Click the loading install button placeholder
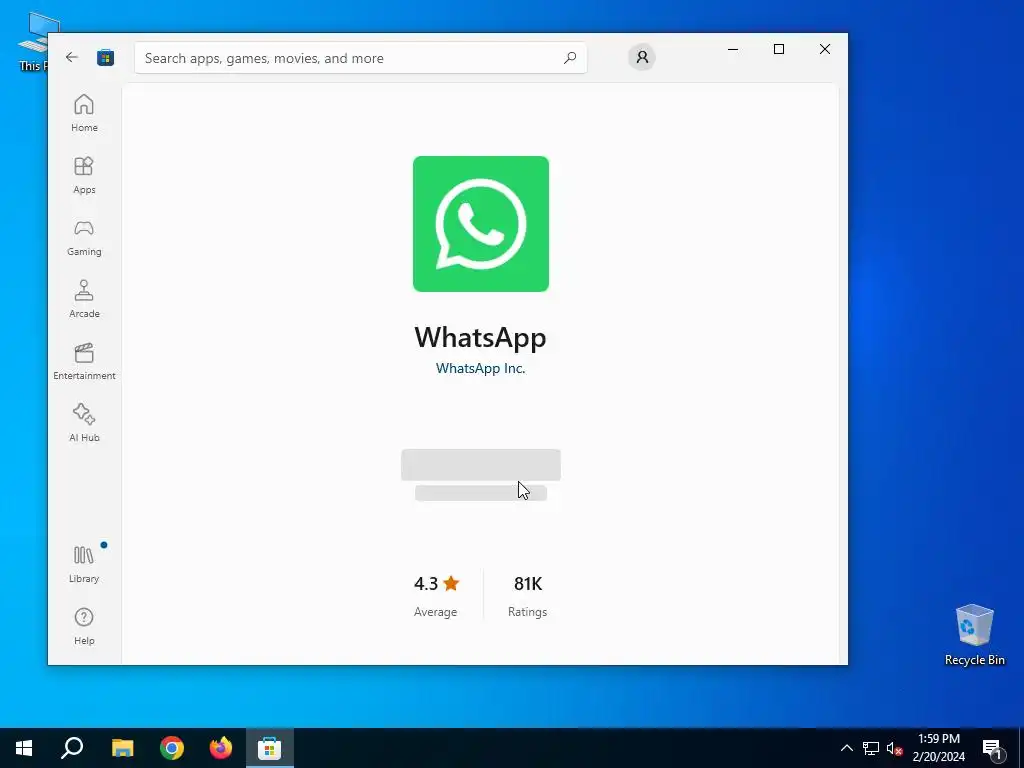Image resolution: width=1024 pixels, height=768 pixels. (481, 465)
